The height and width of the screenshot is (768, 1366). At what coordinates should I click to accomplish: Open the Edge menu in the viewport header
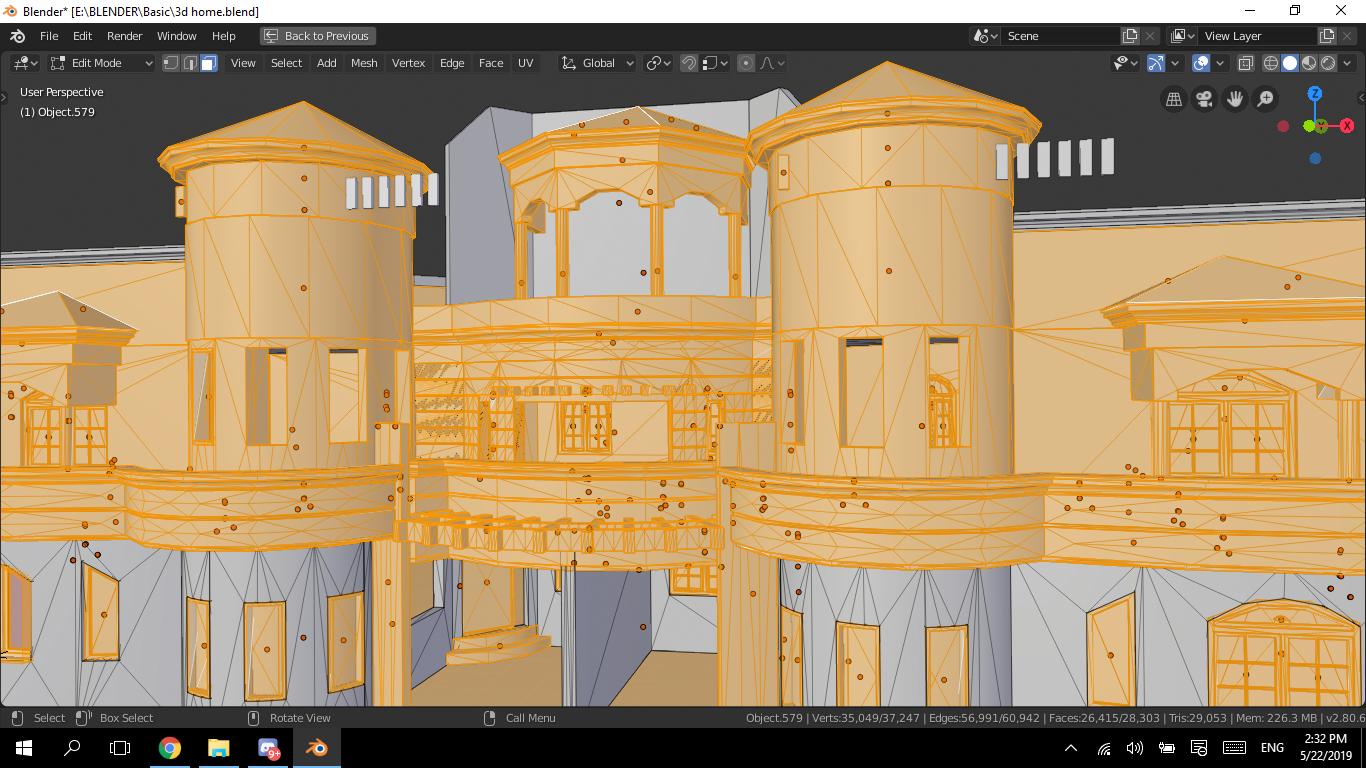click(452, 63)
